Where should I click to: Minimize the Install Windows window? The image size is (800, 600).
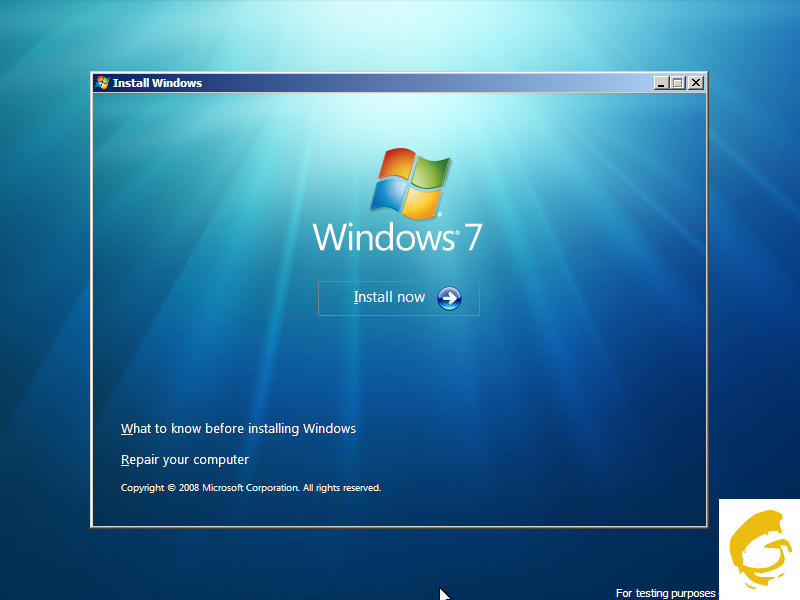coord(661,83)
